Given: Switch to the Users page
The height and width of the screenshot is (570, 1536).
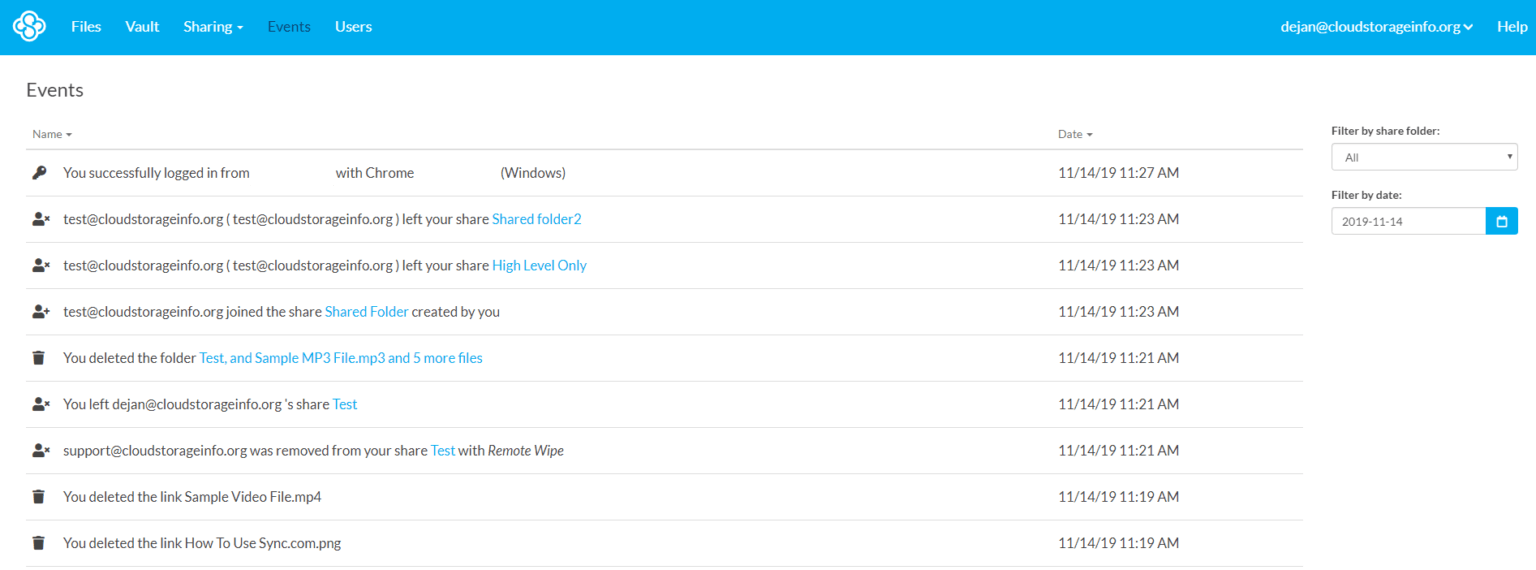Looking at the screenshot, I should click(353, 27).
